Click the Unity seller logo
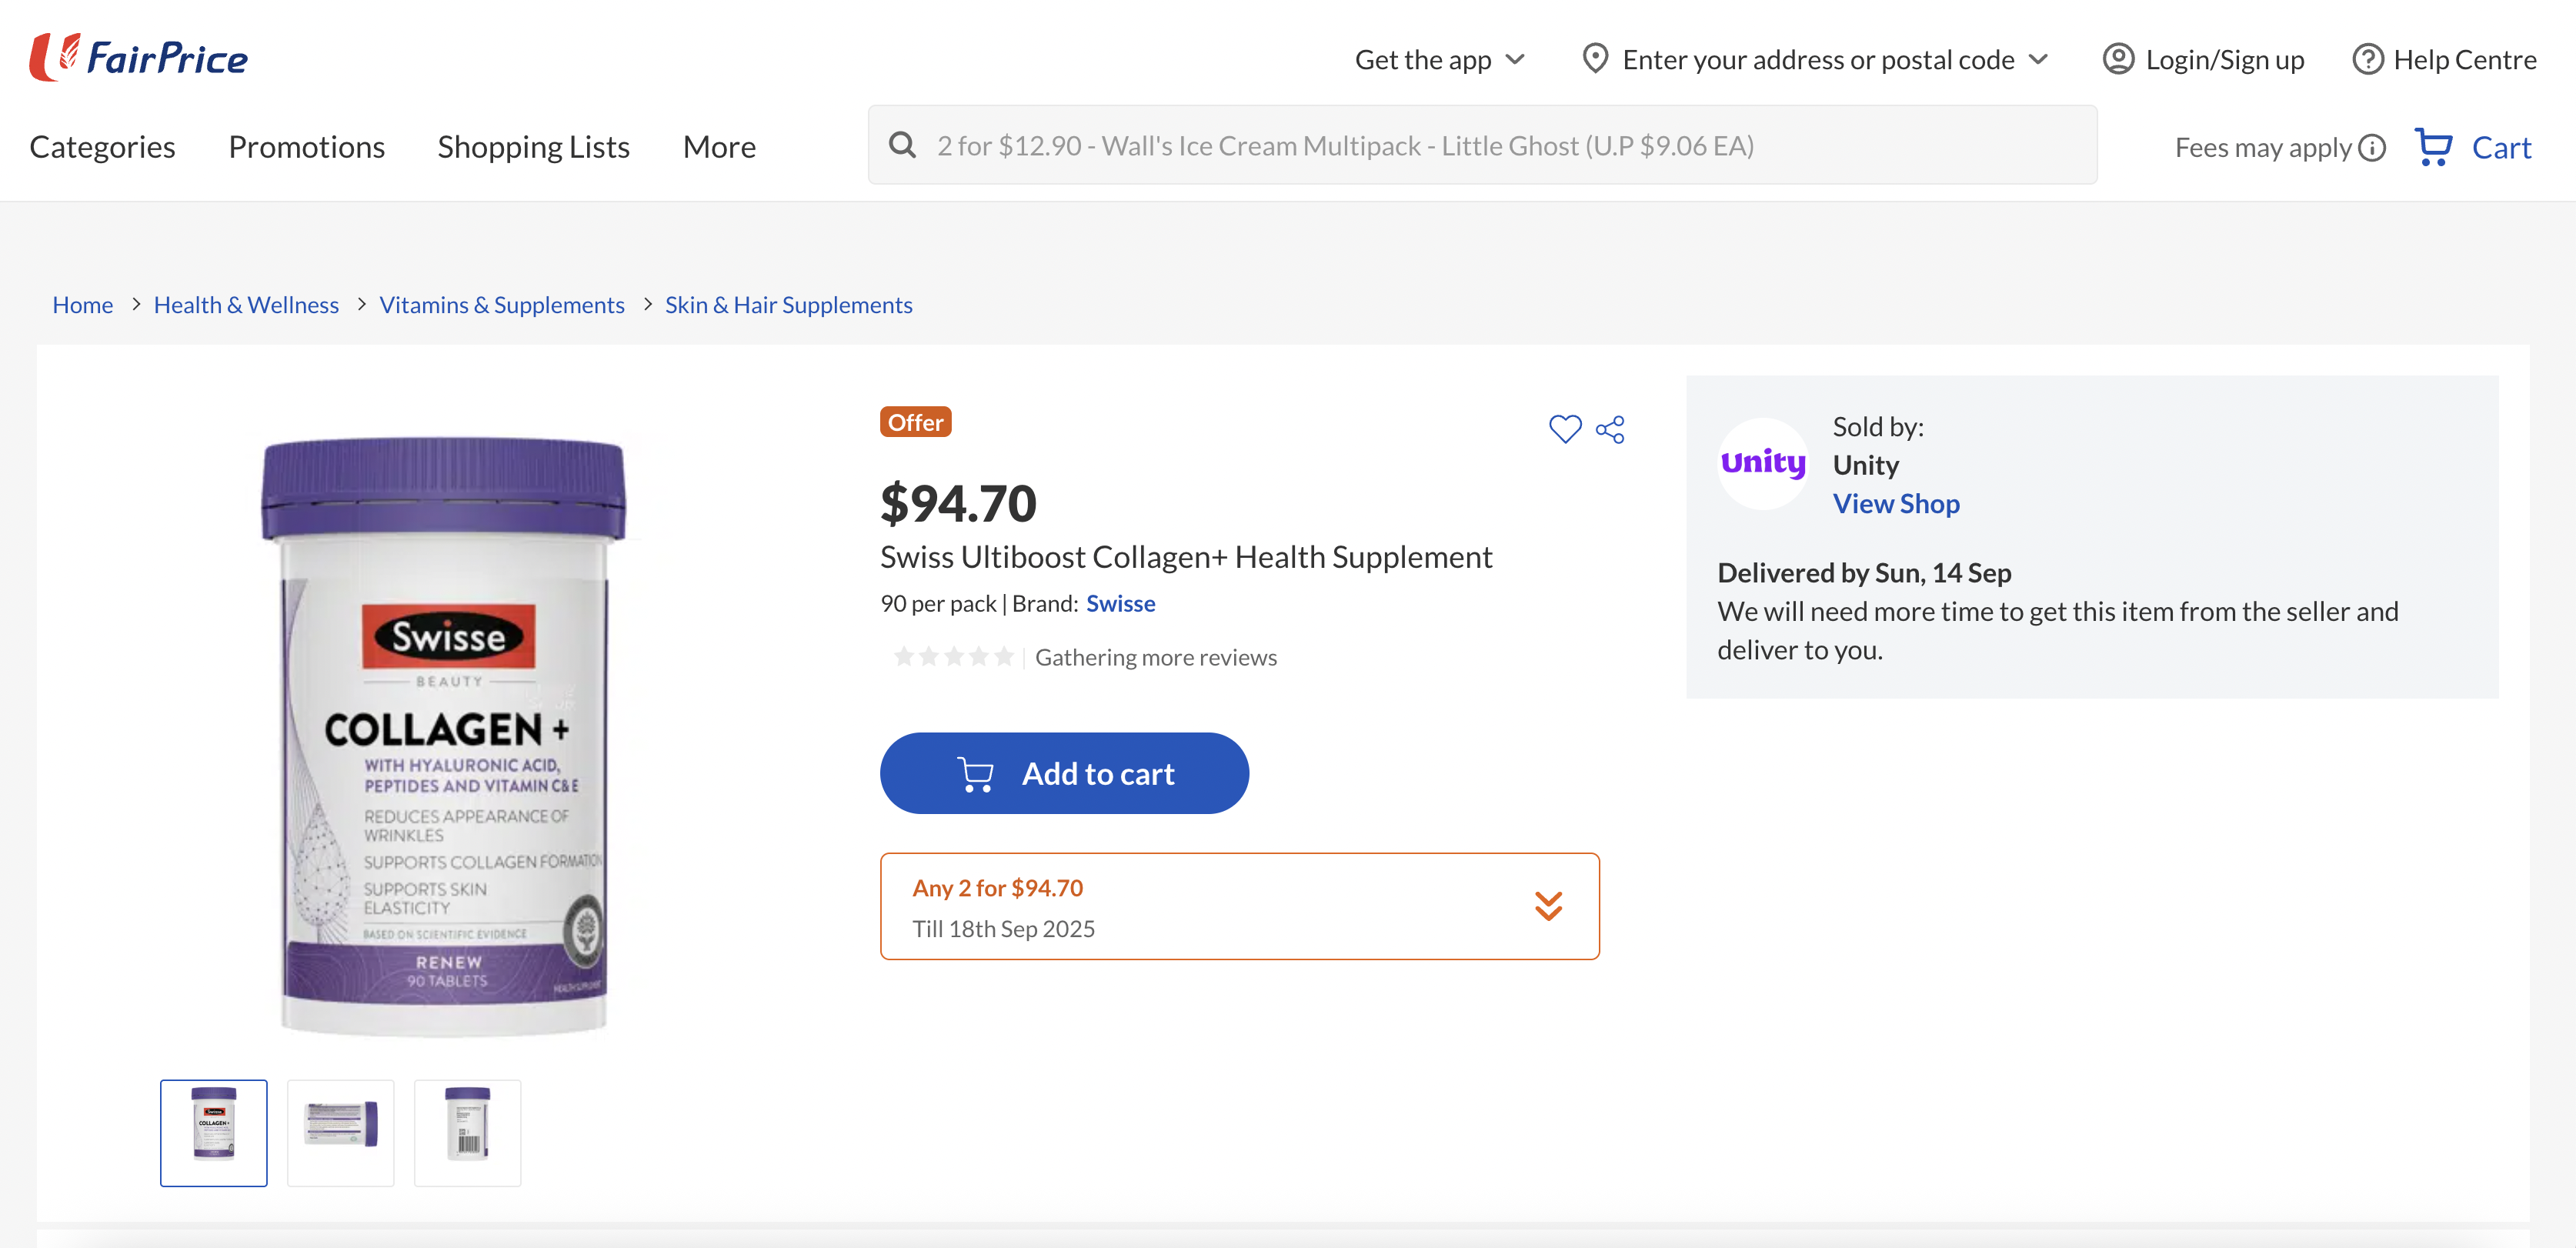The image size is (2576, 1248). click(1763, 463)
